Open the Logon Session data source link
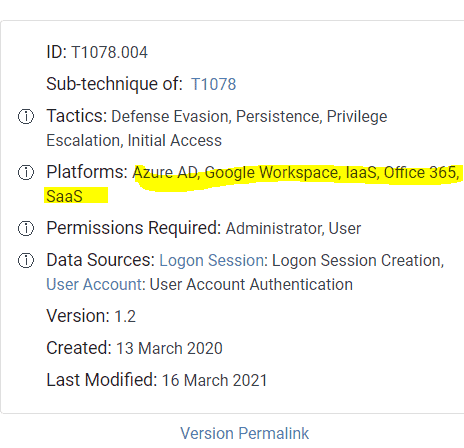This screenshot has width=464, height=448. tap(212, 260)
